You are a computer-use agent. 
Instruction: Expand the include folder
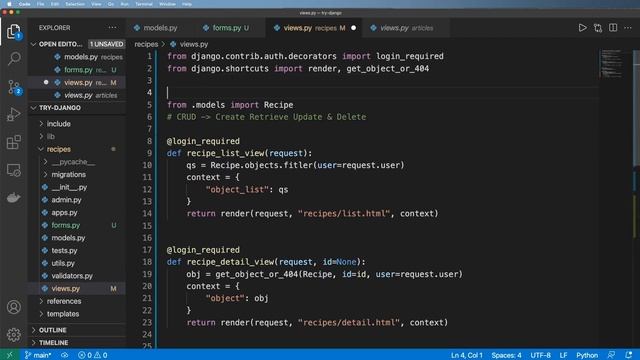click(x=58, y=124)
